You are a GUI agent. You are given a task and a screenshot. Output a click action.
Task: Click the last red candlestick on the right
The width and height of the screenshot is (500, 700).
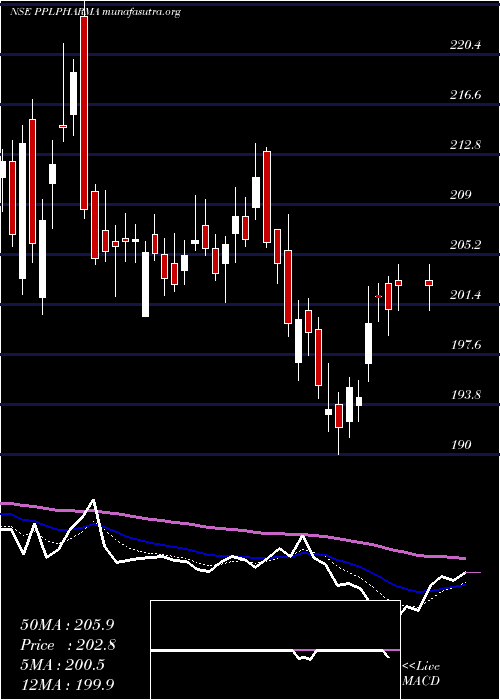pos(429,283)
